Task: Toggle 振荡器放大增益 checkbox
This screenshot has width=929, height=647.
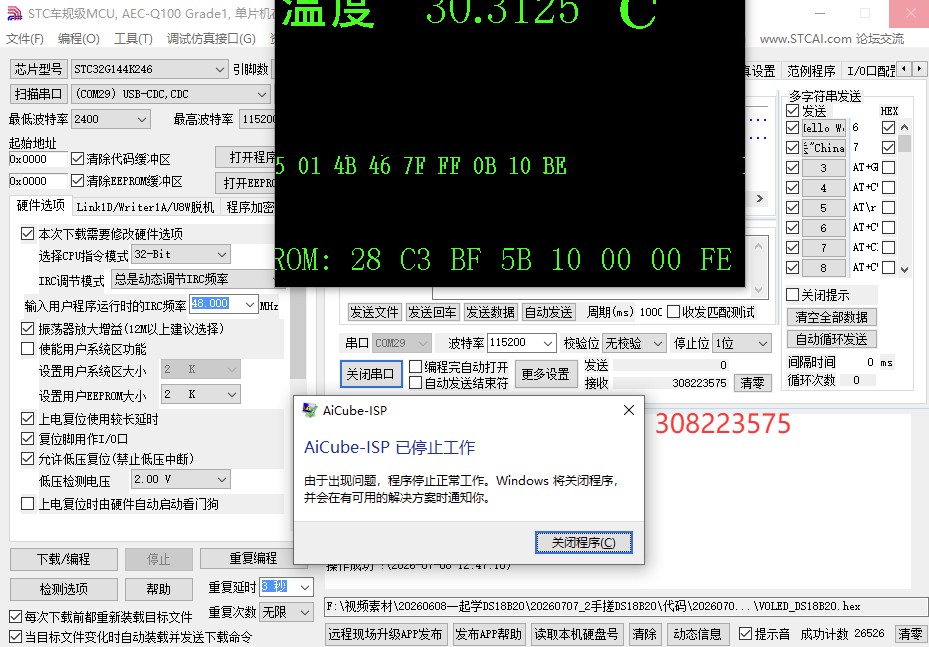Action: pos(27,328)
